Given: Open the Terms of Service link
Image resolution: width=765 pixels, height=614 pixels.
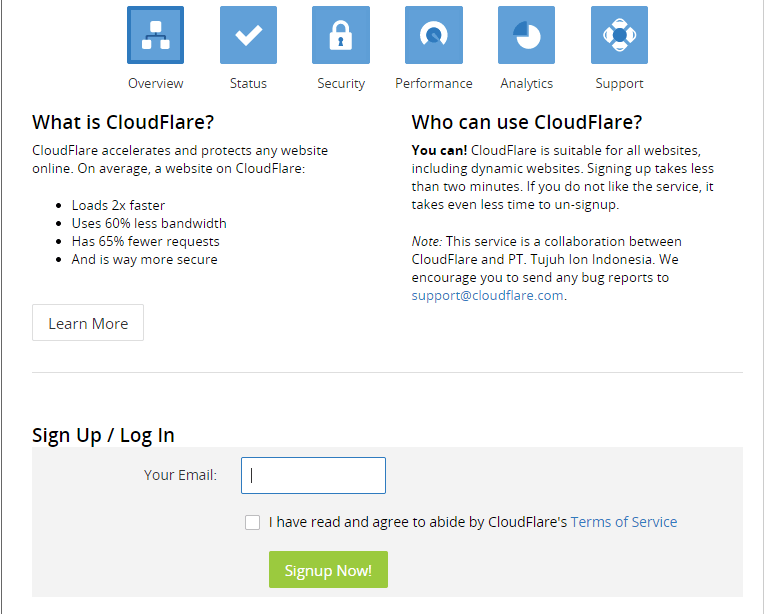Looking at the screenshot, I should pyautogui.click(x=623, y=522).
